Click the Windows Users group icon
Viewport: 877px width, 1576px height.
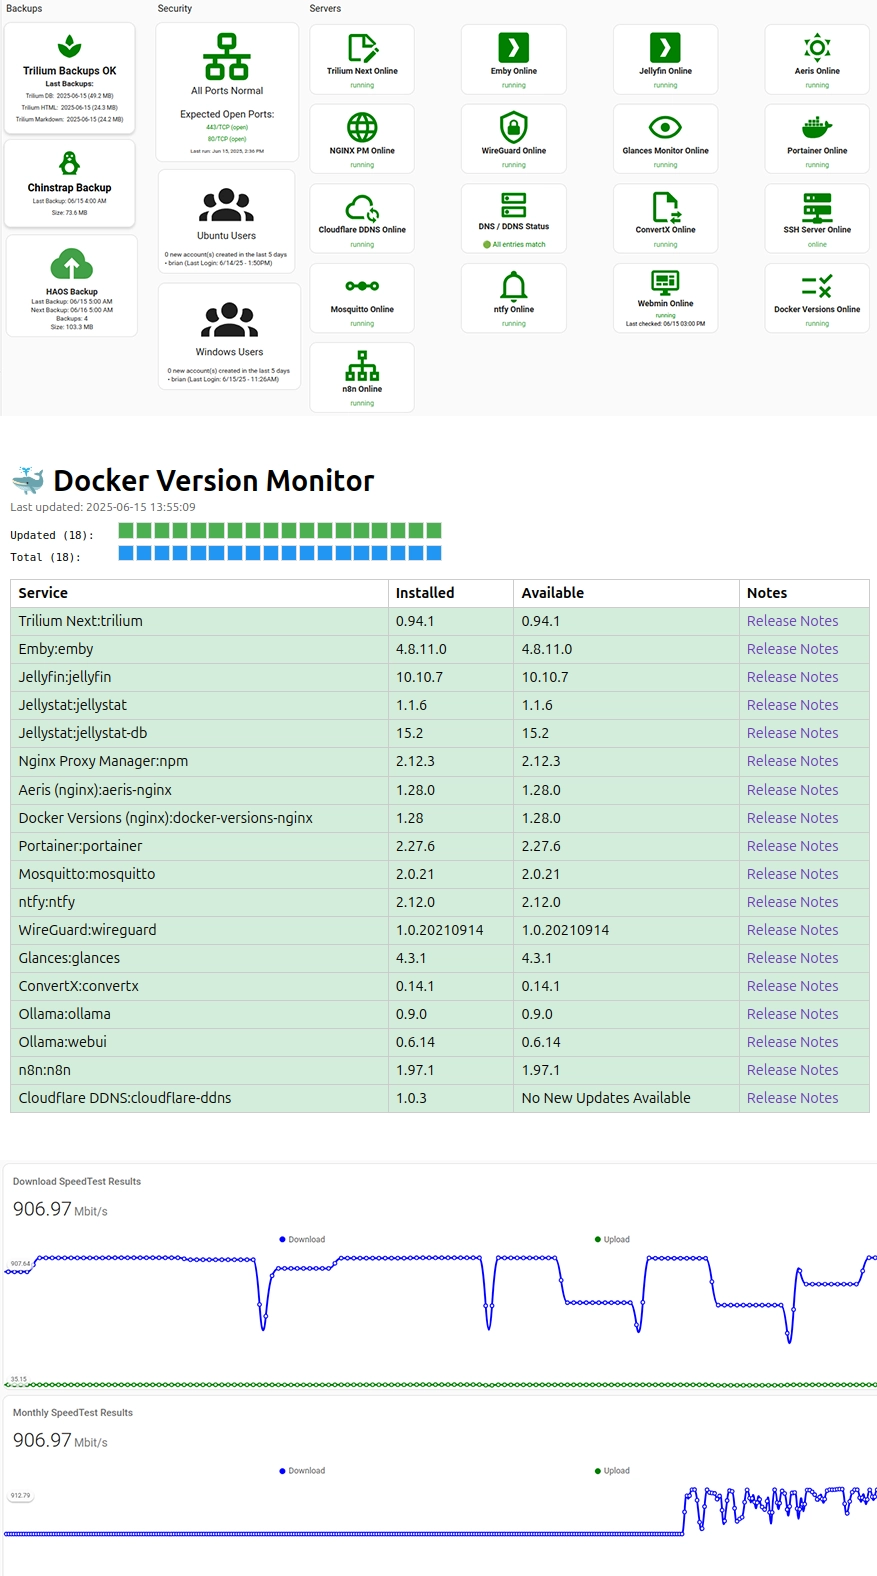230,320
